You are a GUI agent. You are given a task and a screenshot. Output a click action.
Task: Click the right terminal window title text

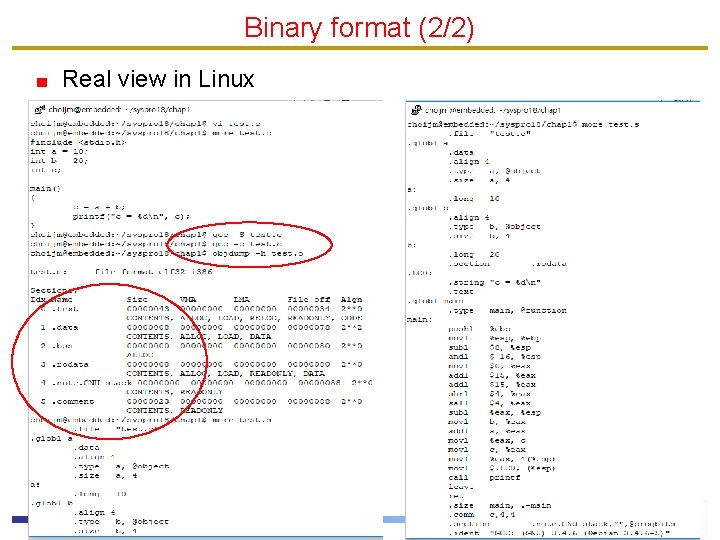(x=493, y=110)
